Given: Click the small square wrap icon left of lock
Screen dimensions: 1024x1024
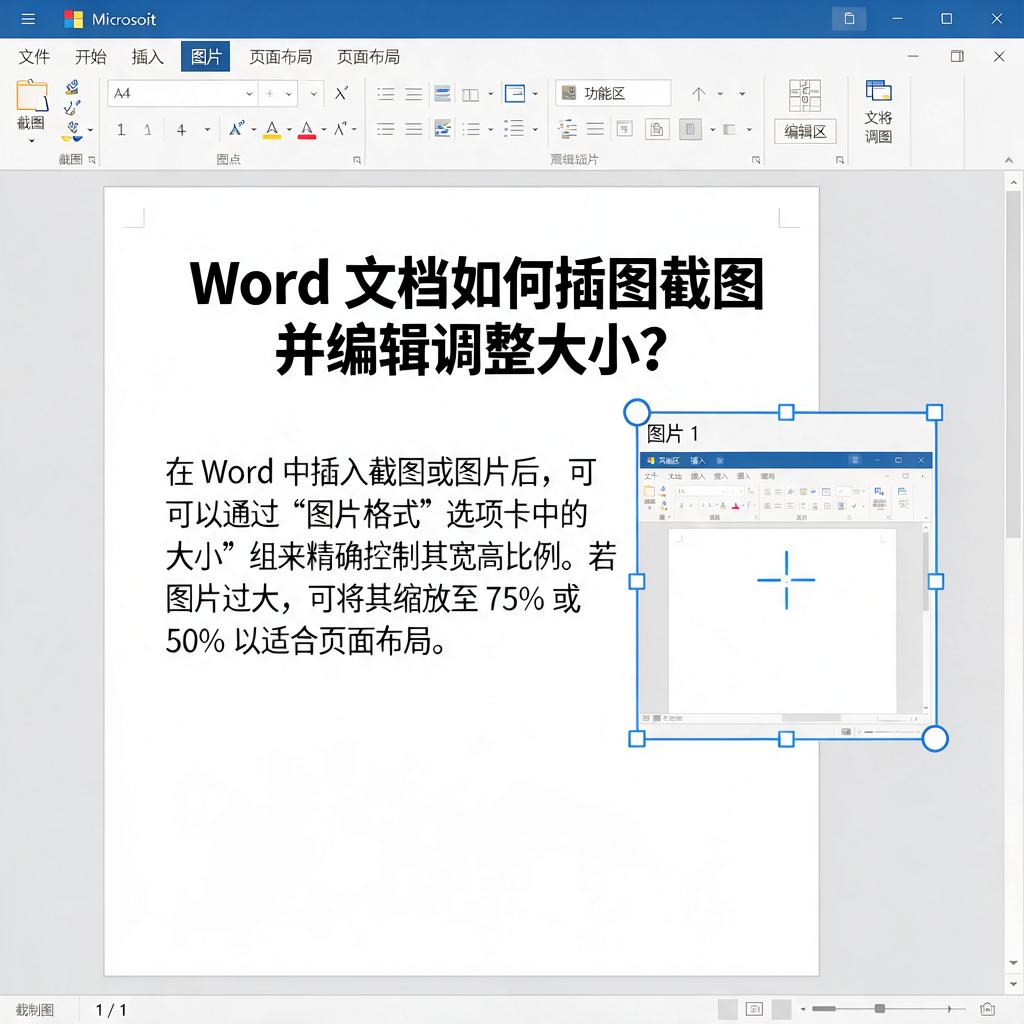Looking at the screenshot, I should [x=624, y=129].
